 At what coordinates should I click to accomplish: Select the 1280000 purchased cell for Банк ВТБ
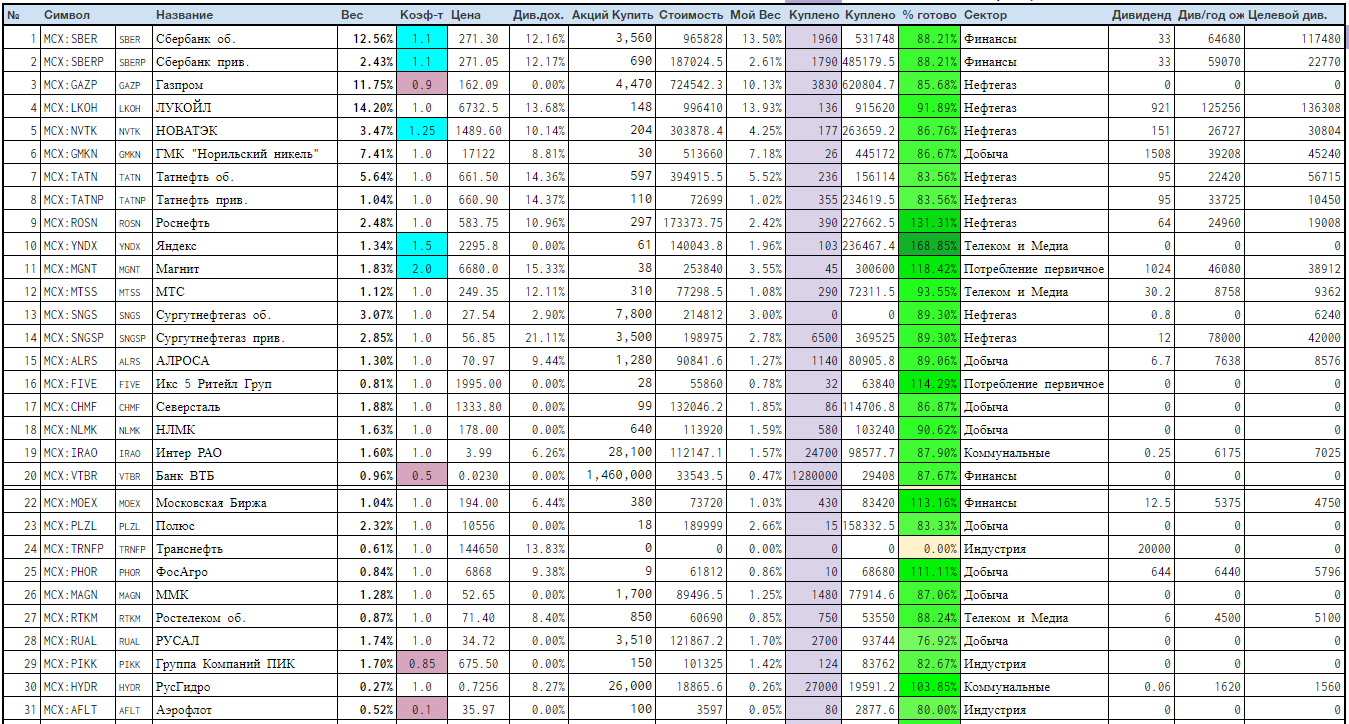coord(812,476)
